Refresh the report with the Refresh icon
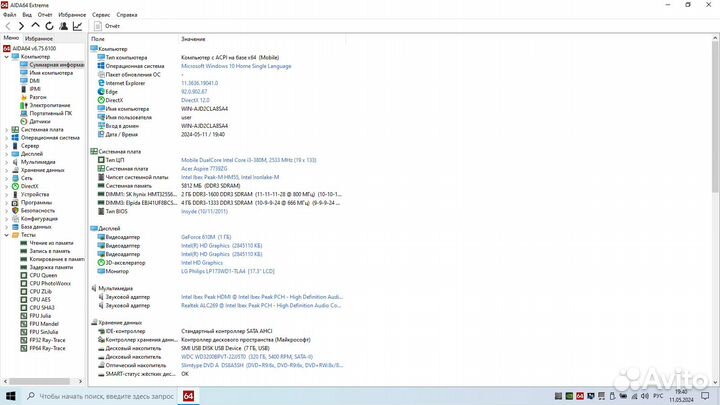 (x=49, y=26)
